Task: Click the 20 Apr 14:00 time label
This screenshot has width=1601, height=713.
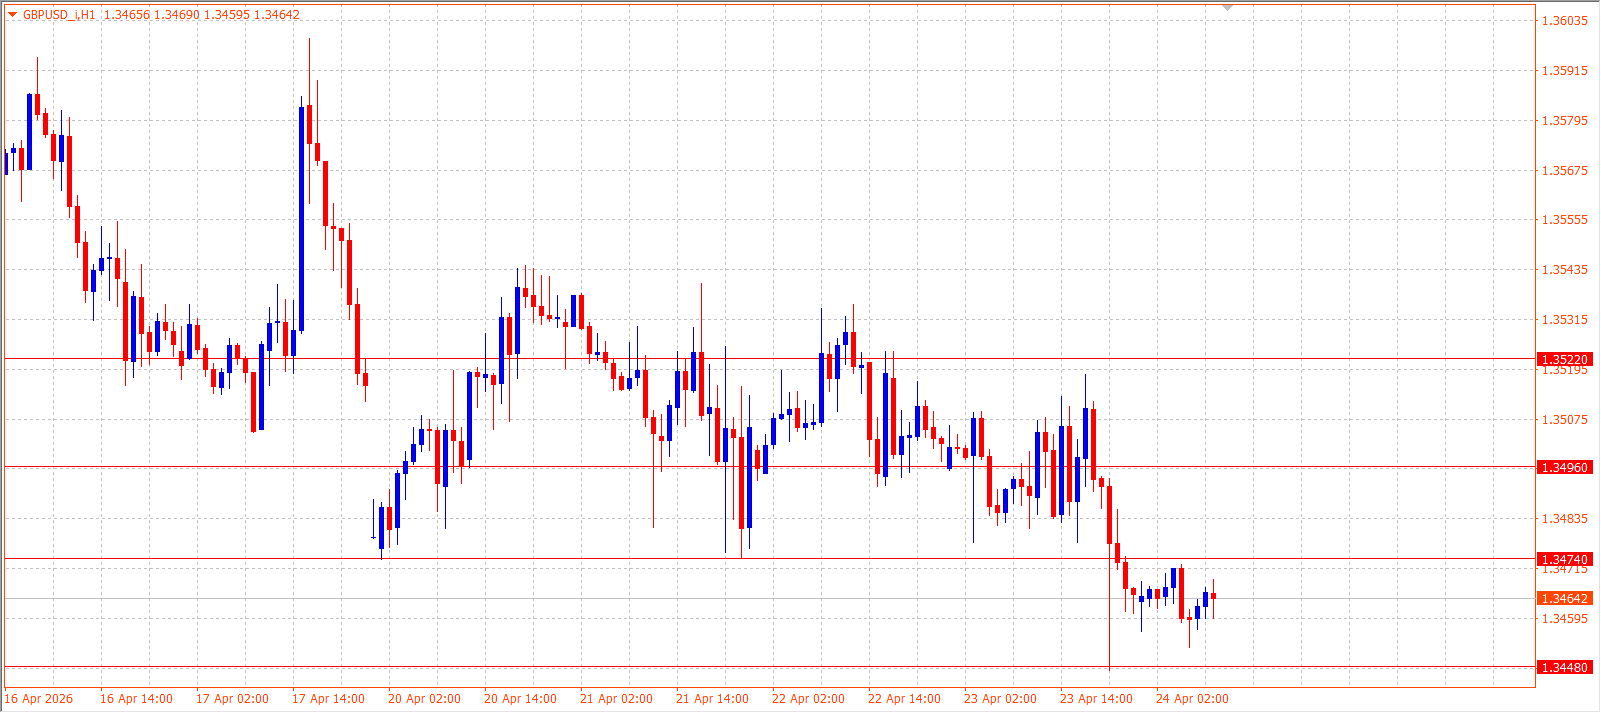Action: coord(520,699)
